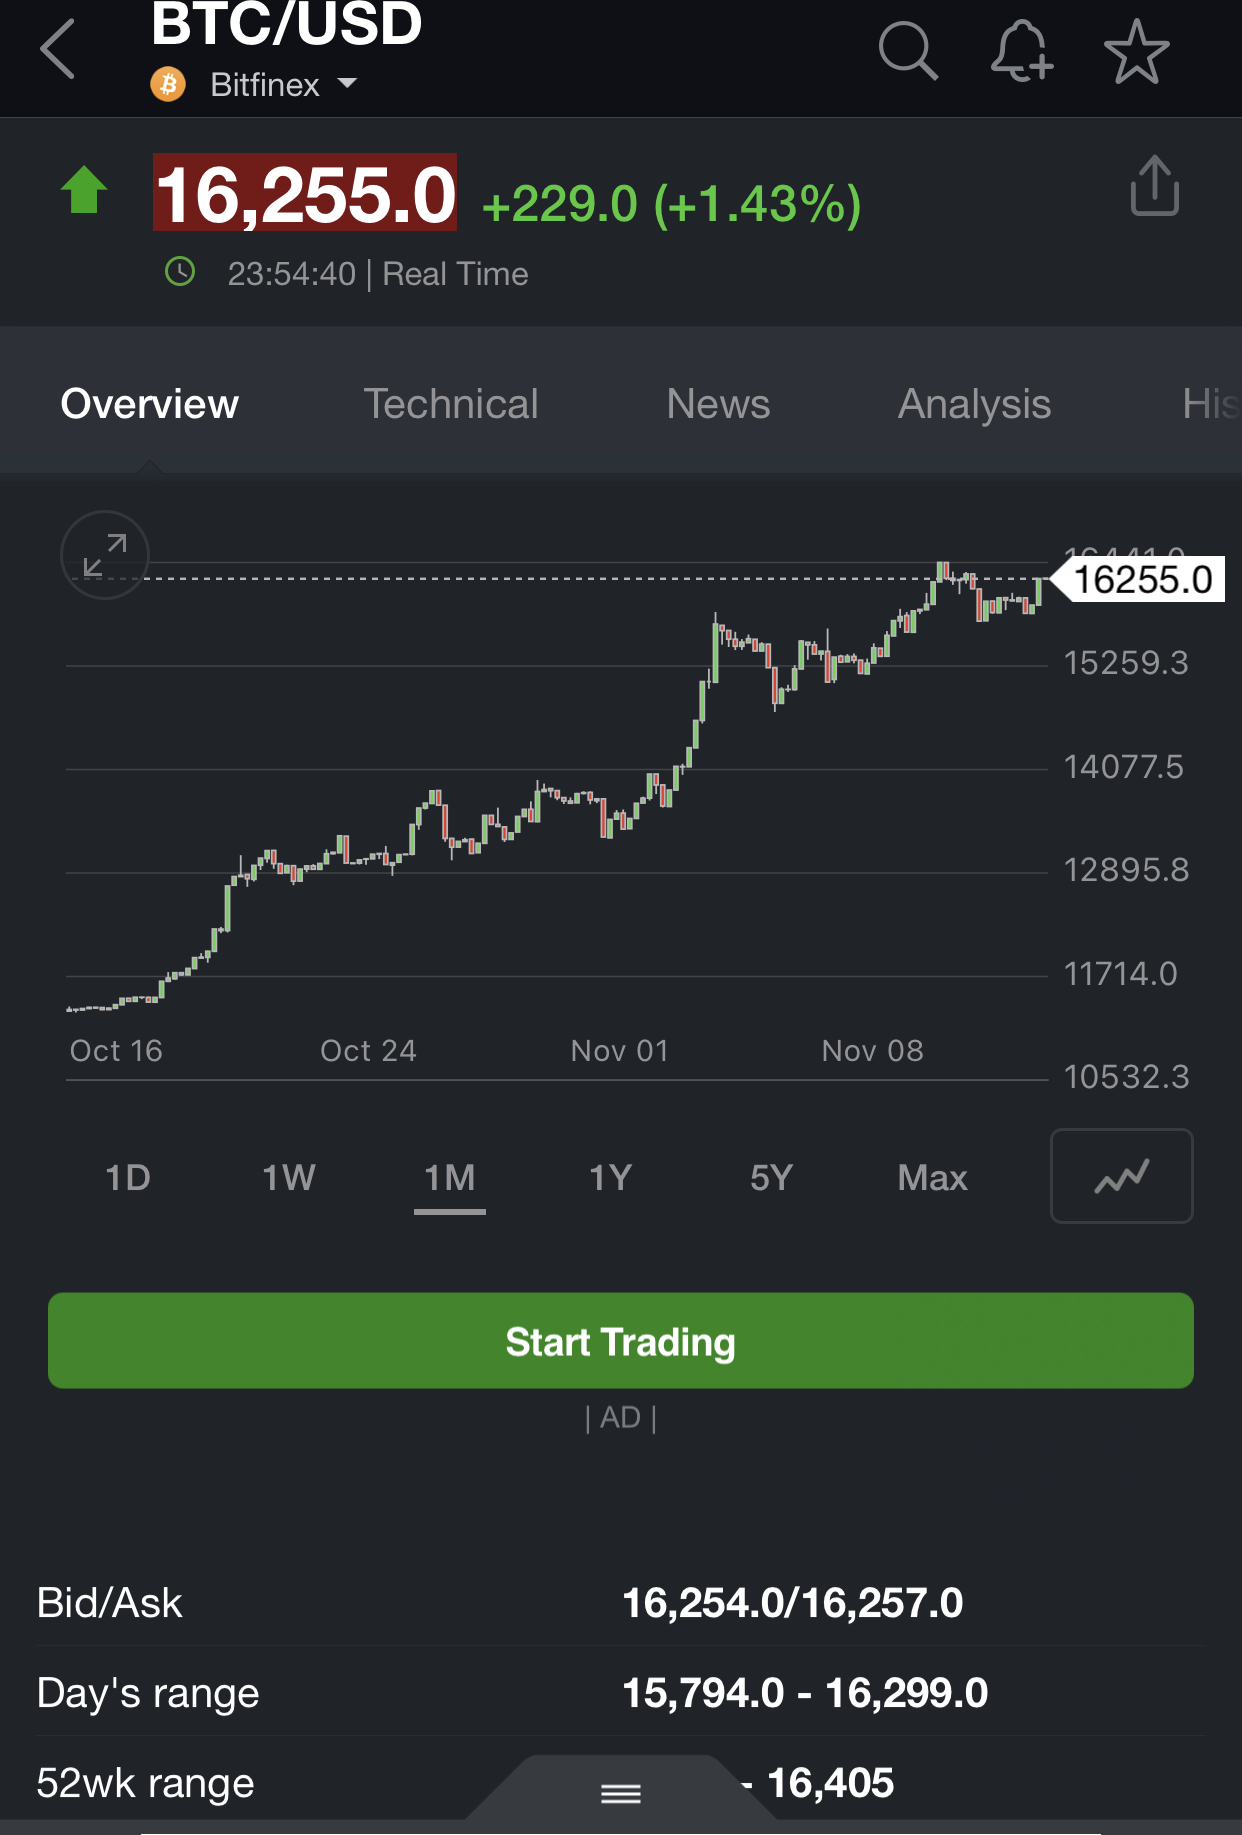Go to the Analysis tab
Viewport: 1242px width, 1835px height.
974,404
